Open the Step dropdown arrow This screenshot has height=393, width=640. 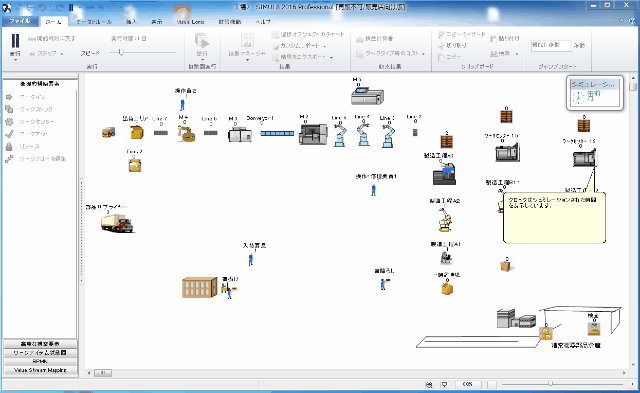[62, 53]
